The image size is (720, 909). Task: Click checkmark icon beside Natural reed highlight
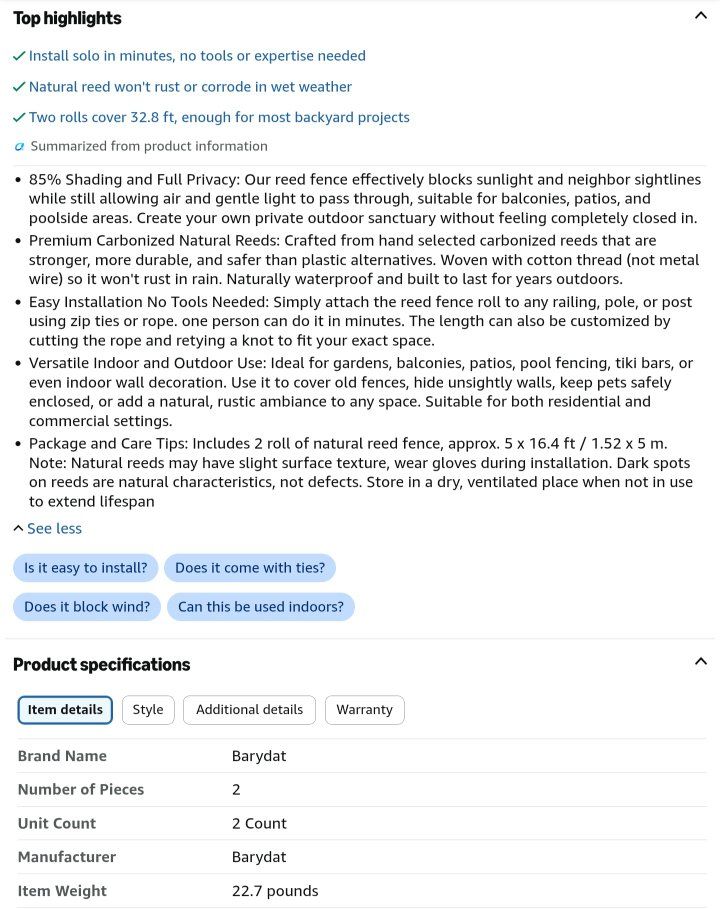[19, 86]
